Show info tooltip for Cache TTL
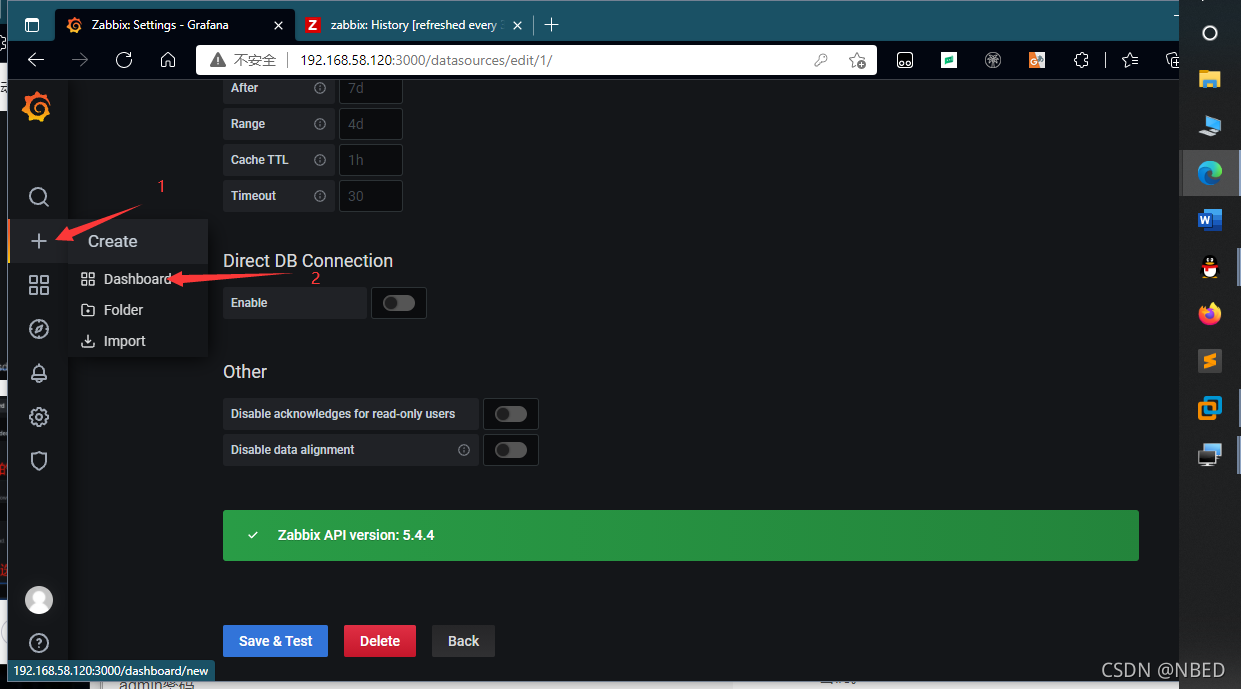Image resolution: width=1241 pixels, height=689 pixels. [x=320, y=160]
